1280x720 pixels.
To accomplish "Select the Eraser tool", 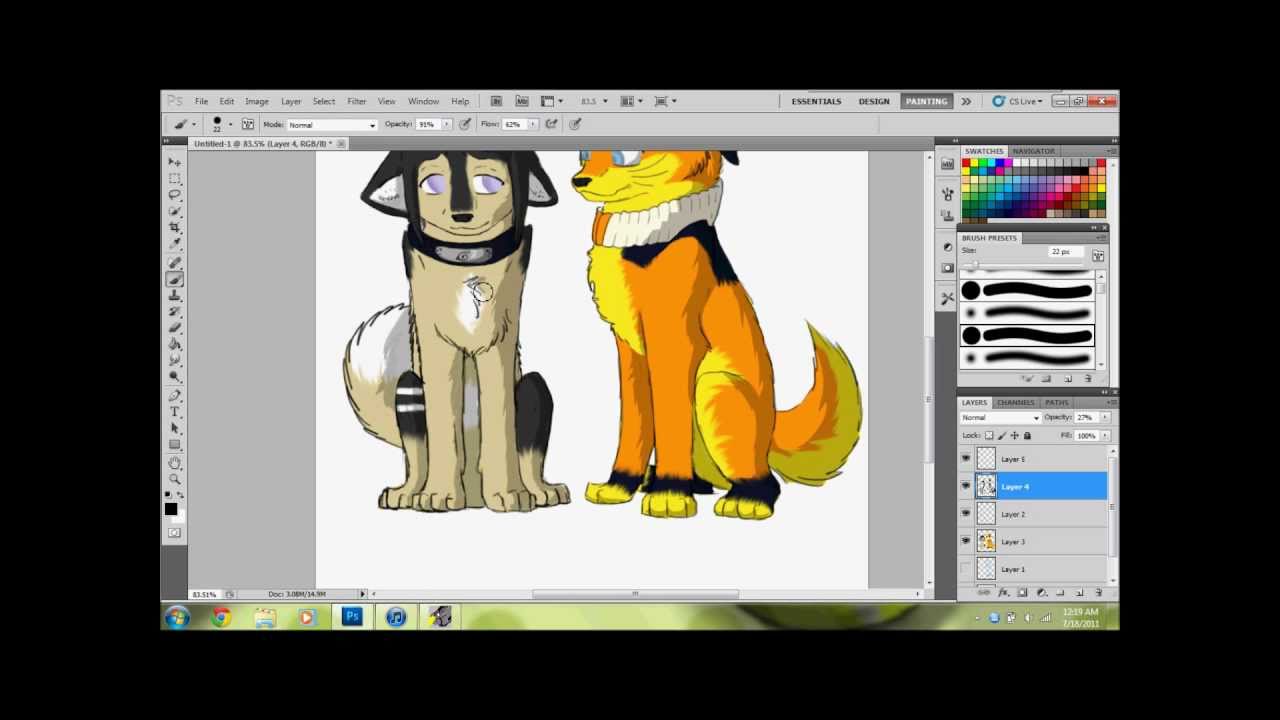I will 174,328.
